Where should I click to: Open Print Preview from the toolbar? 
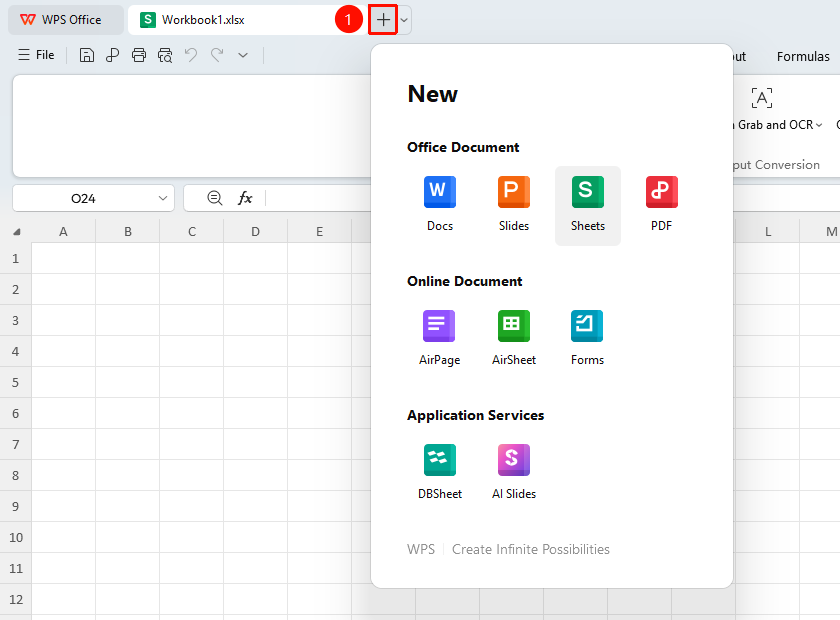165,55
